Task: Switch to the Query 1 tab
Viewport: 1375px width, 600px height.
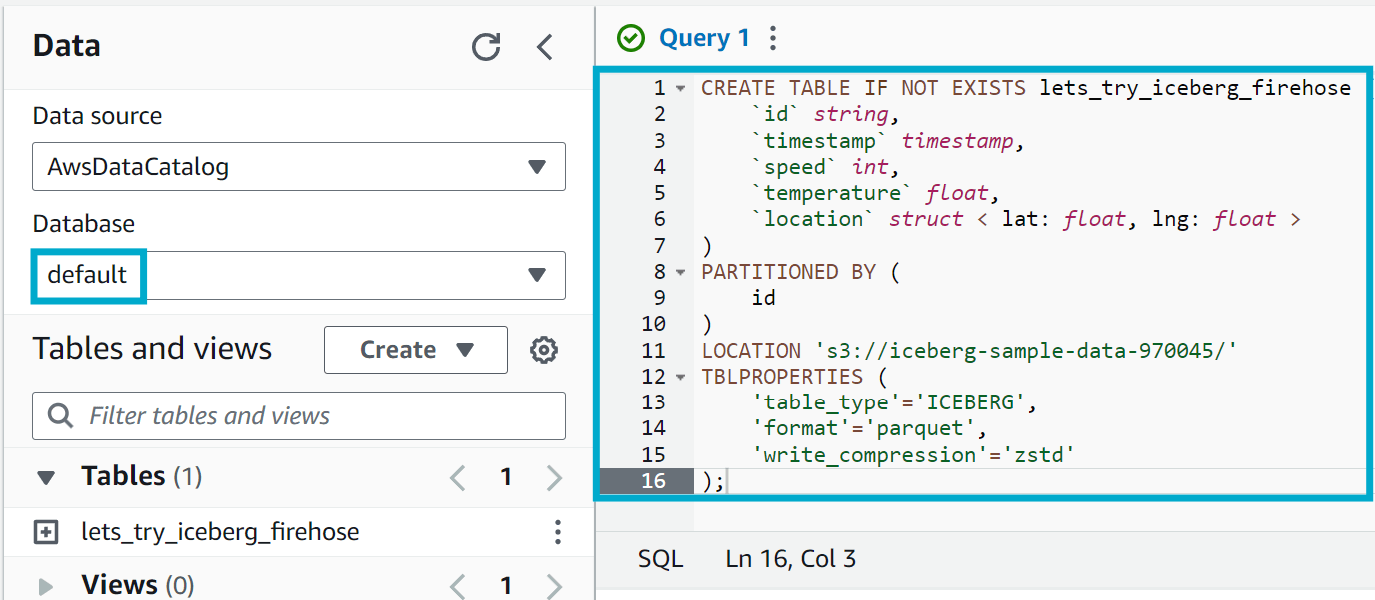Action: point(703,38)
